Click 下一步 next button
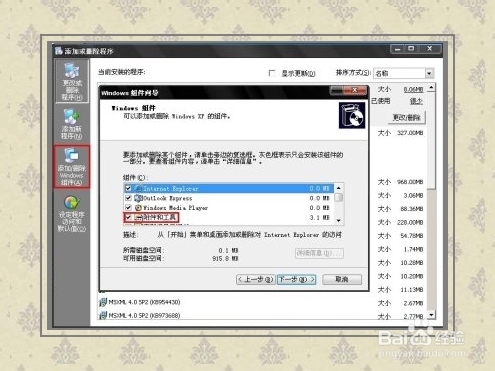The height and width of the screenshot is (371, 495). [297, 279]
